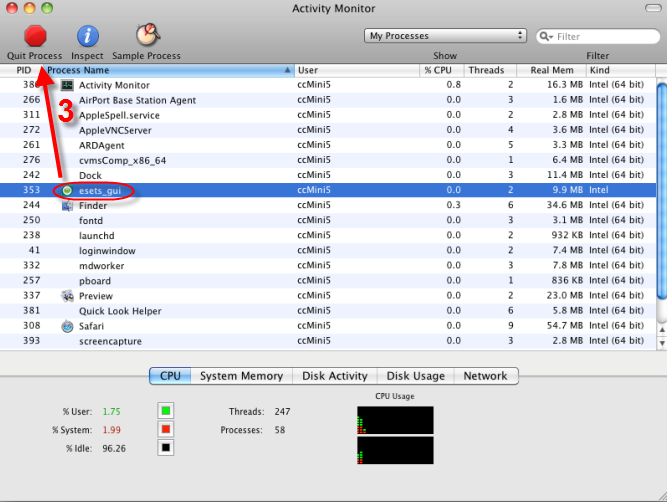
Task: Open the Disk Activity tab
Action: coord(335,376)
